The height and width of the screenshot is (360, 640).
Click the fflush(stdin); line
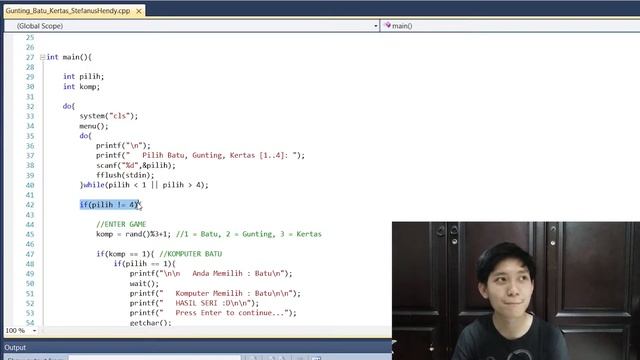pos(125,175)
